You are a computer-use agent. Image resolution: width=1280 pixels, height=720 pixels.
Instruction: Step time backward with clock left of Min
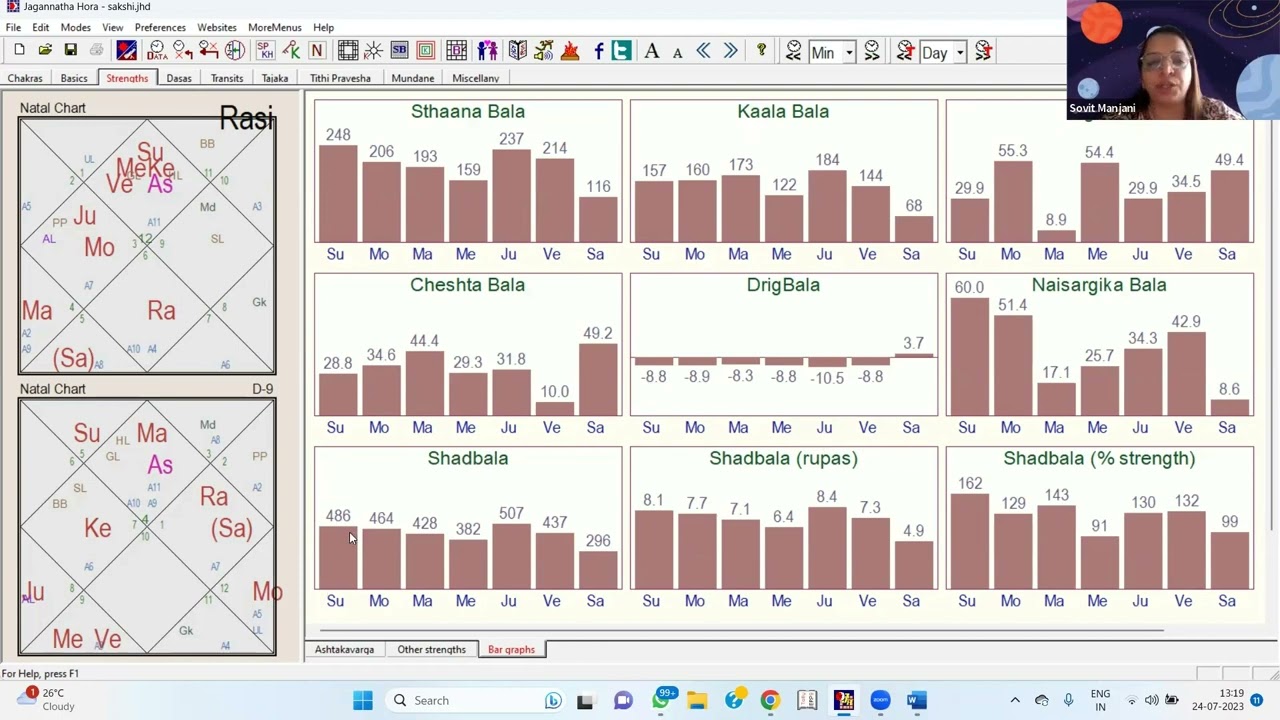click(x=794, y=51)
